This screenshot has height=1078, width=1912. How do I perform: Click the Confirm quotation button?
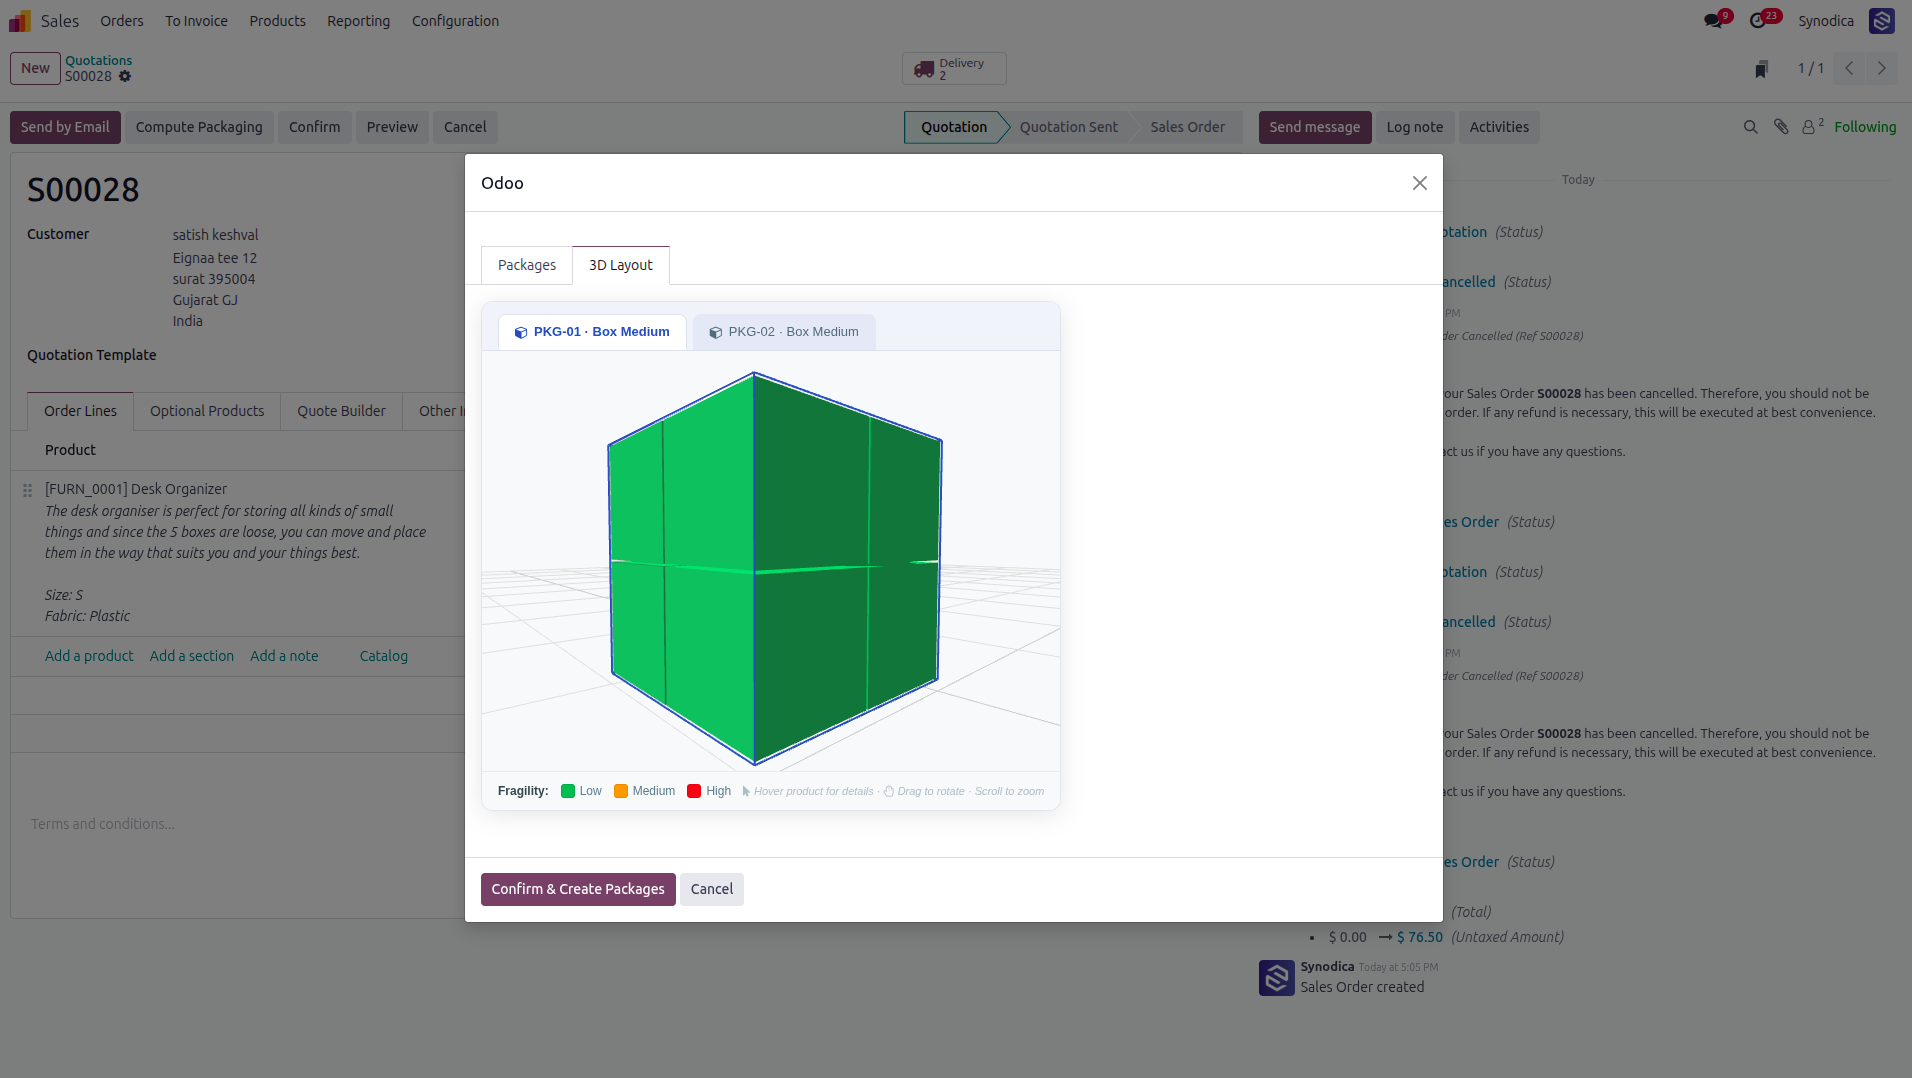pyautogui.click(x=314, y=127)
